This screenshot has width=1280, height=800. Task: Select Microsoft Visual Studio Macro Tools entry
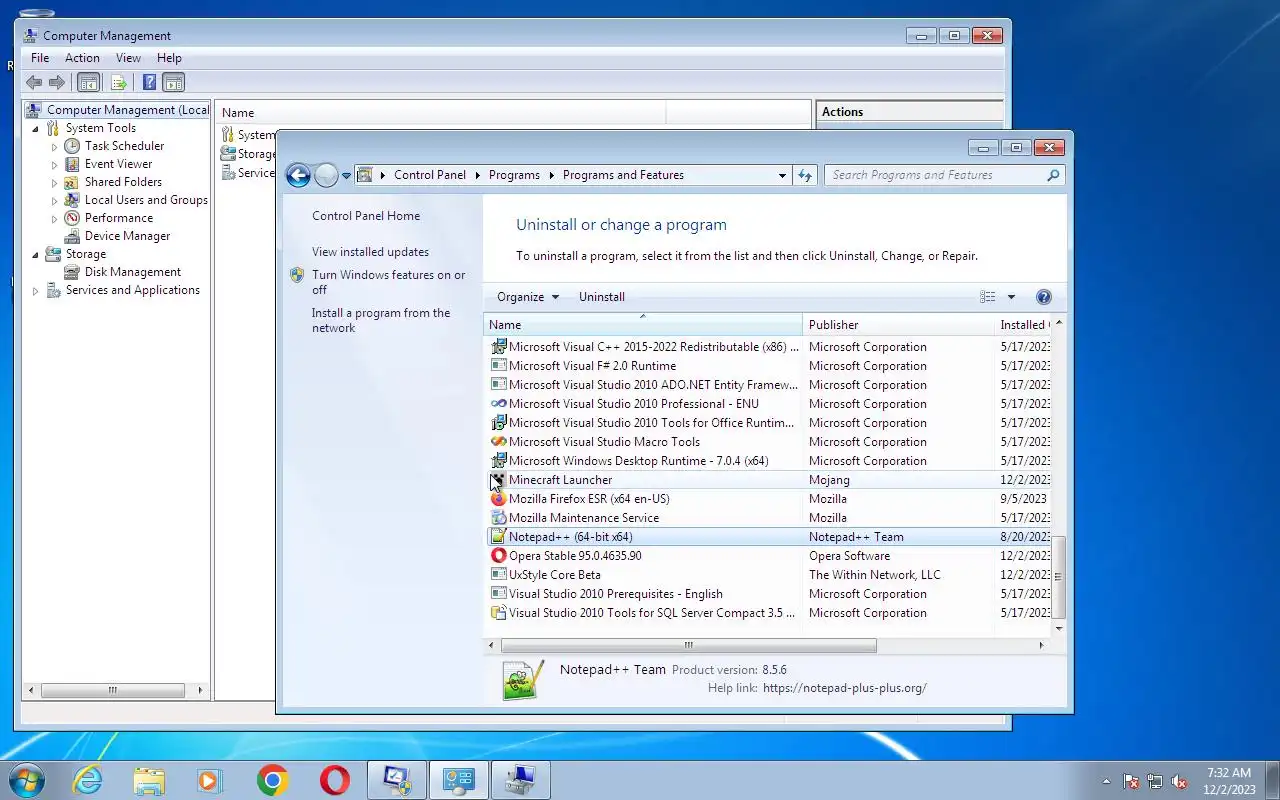click(769, 442)
